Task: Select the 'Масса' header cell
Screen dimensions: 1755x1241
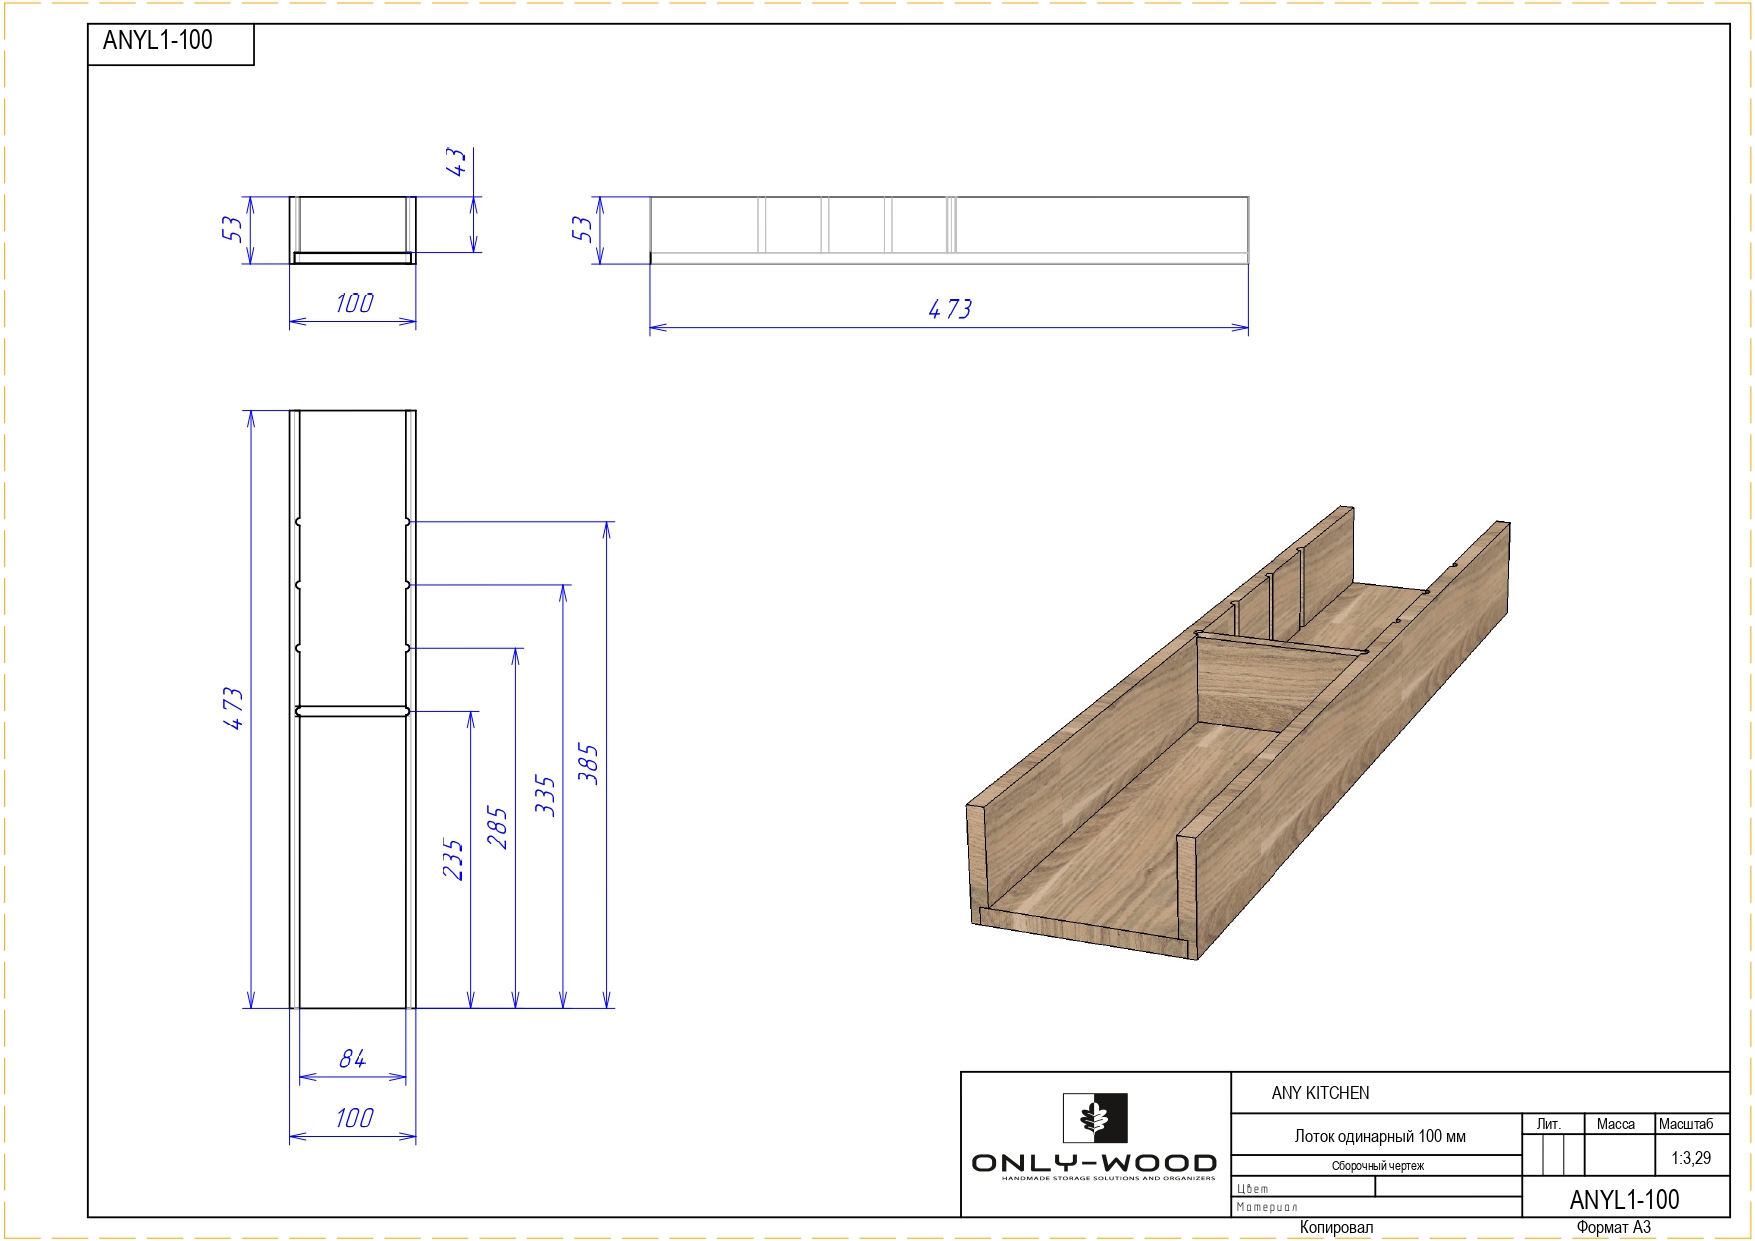Action: point(1615,1124)
